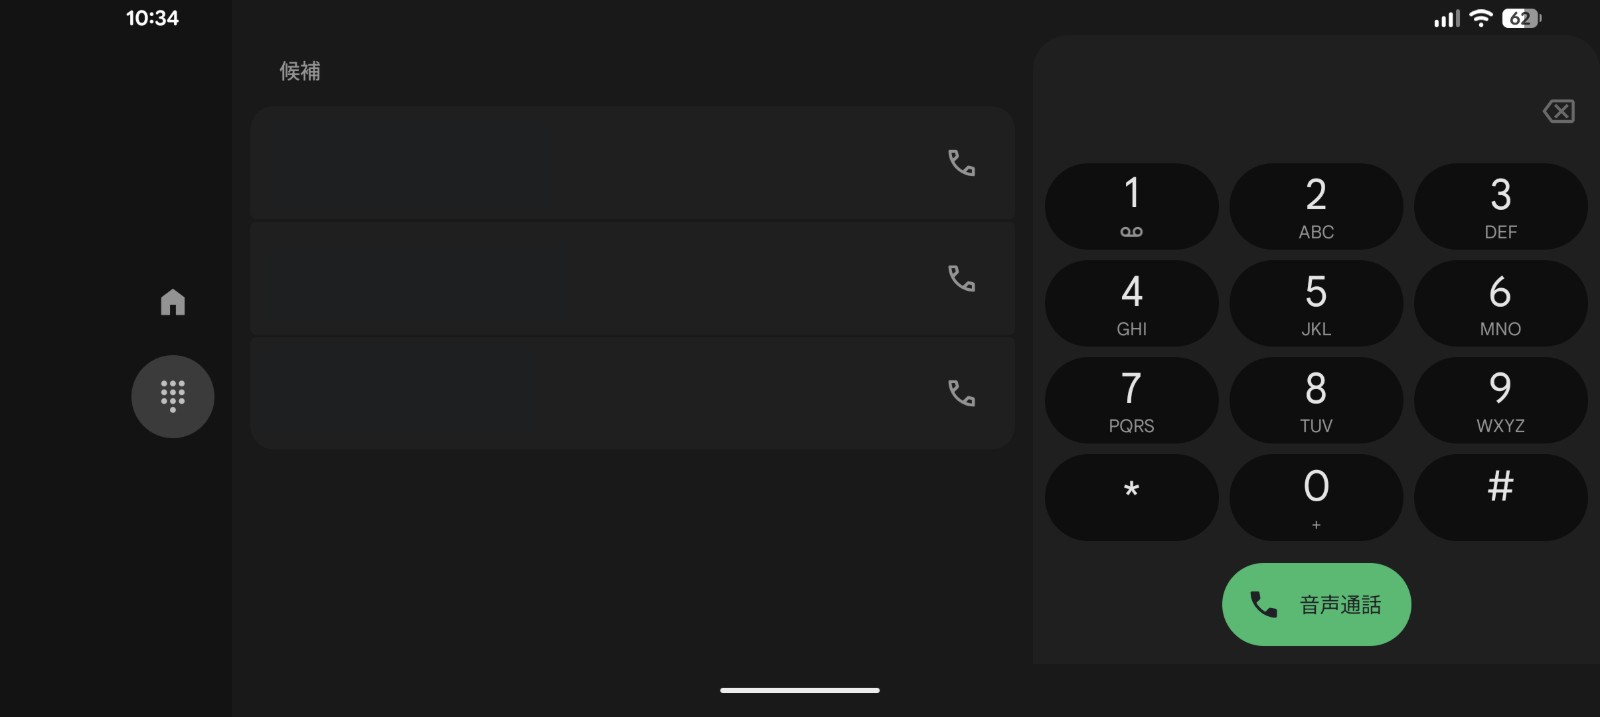1600x717 pixels.
Task: Call the first suggested contact
Action: pyautogui.click(x=961, y=163)
